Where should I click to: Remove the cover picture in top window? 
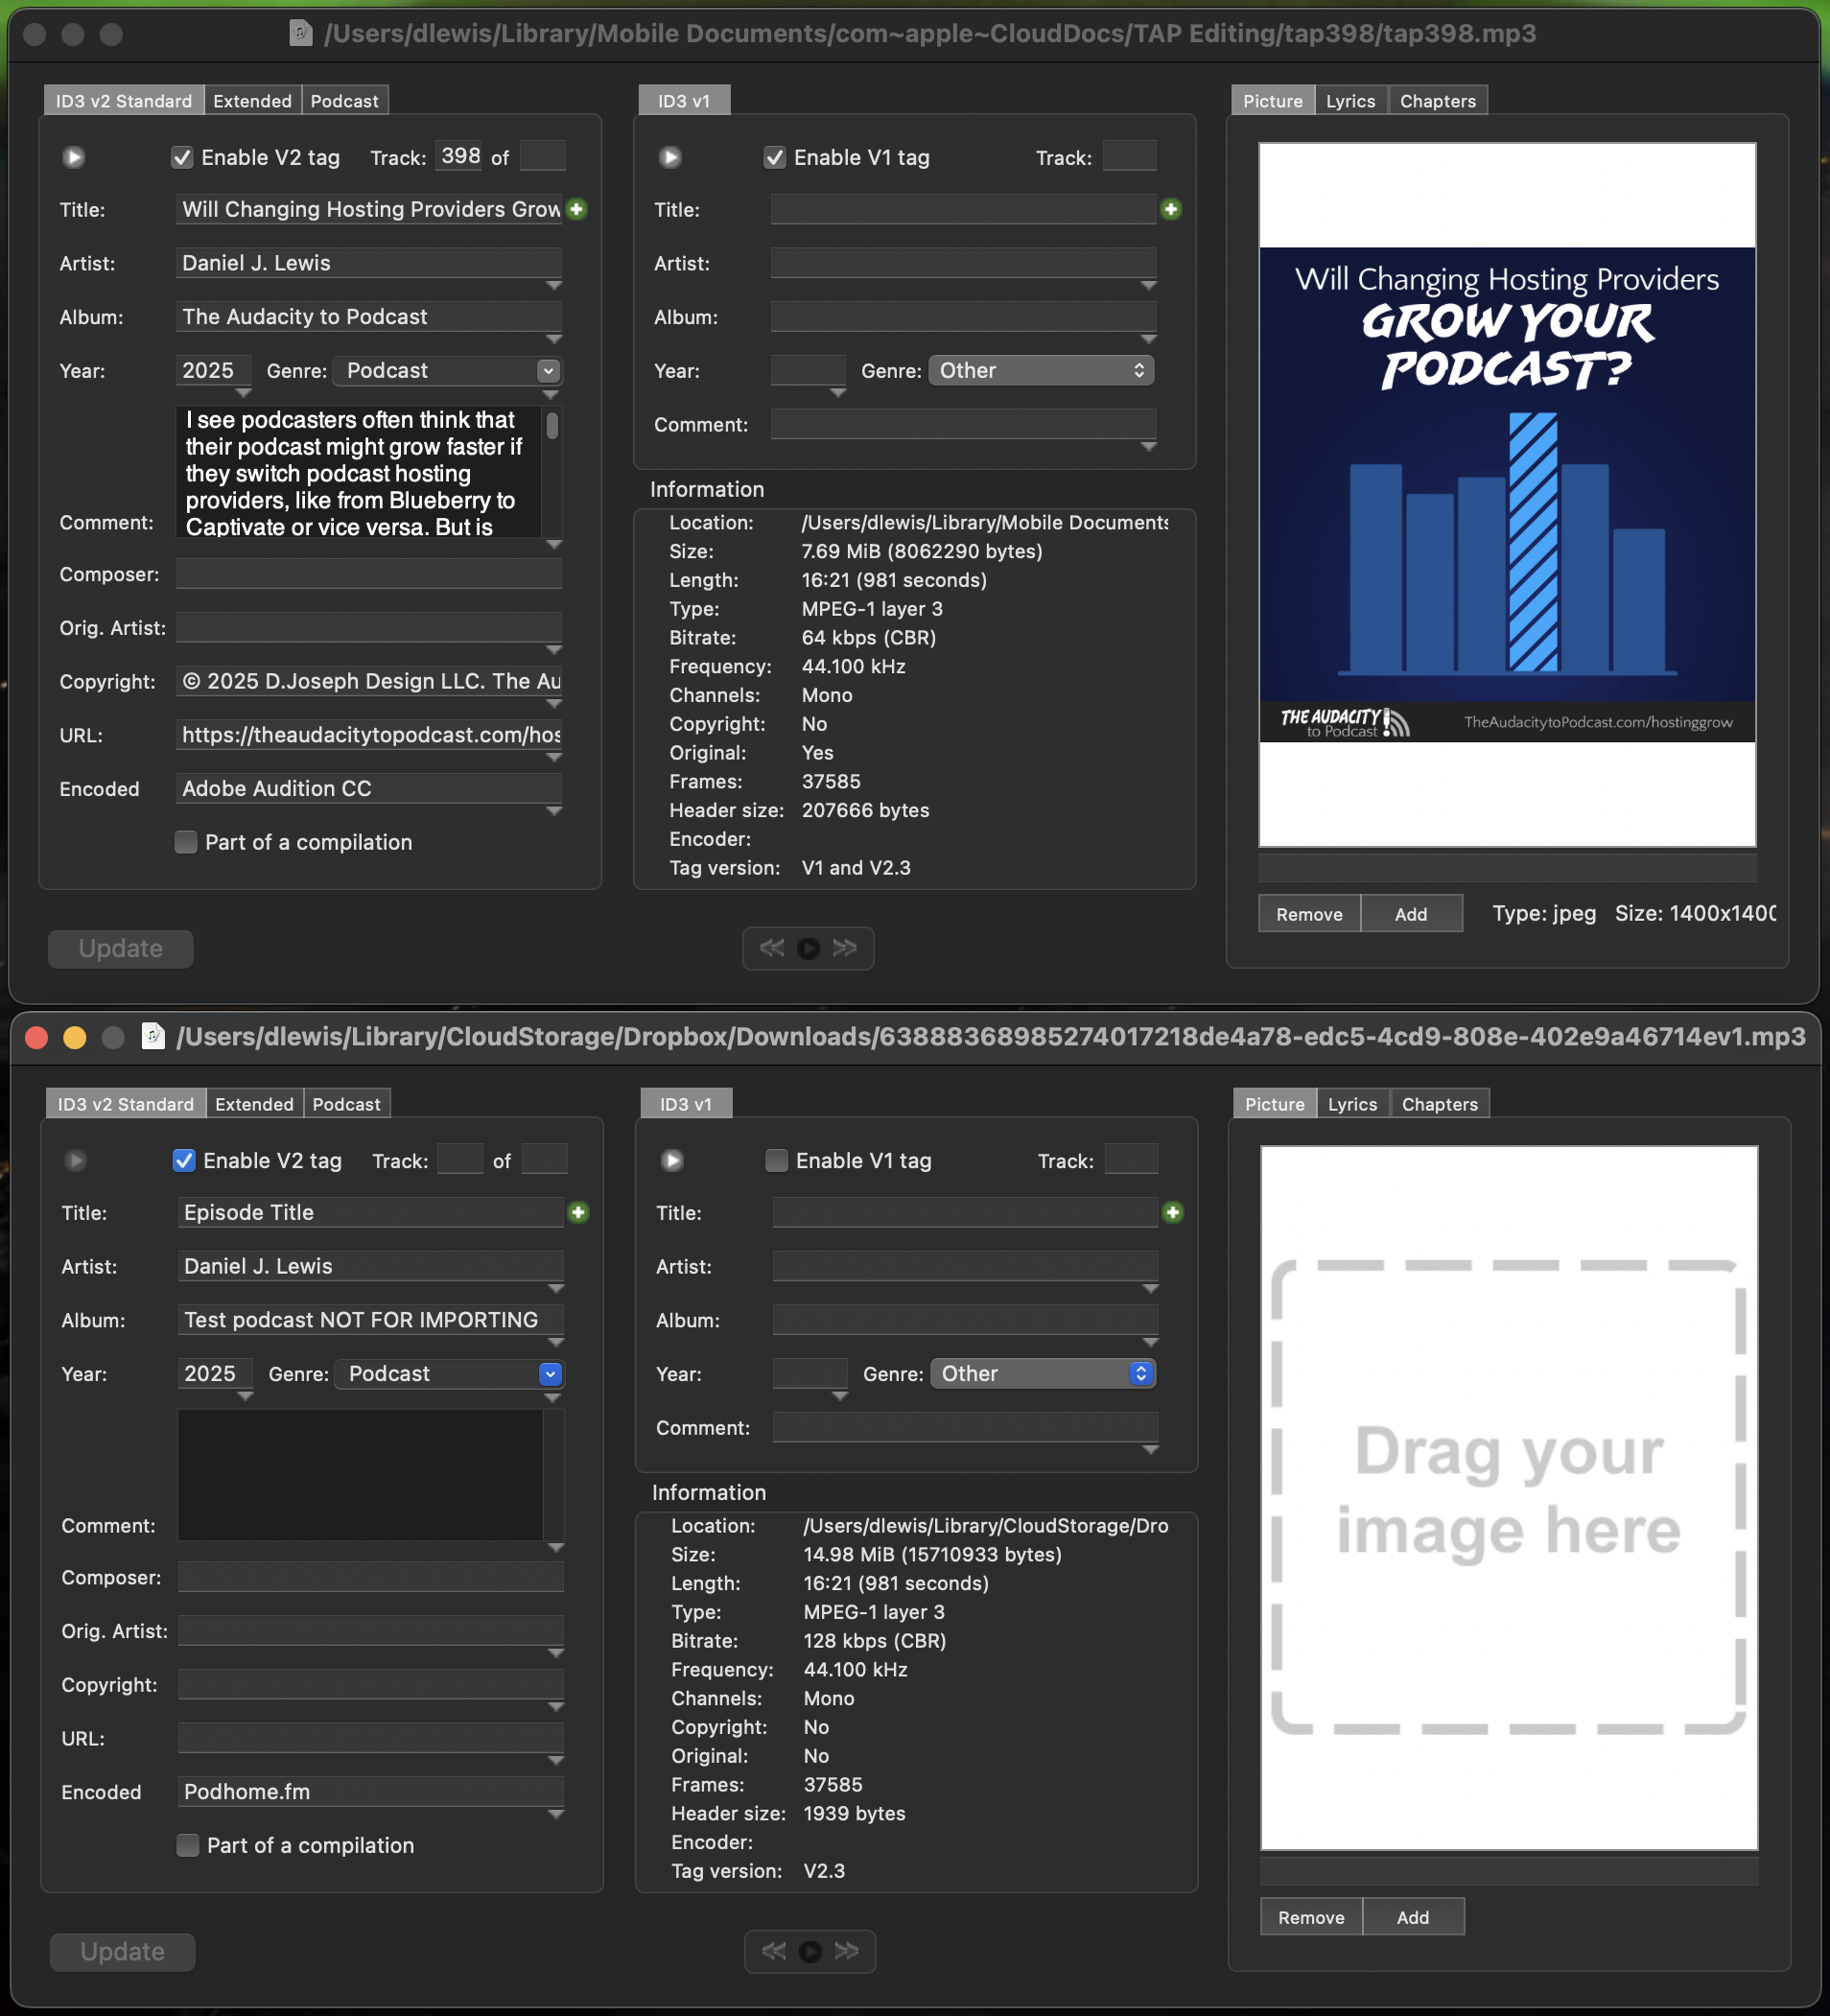[x=1308, y=914]
